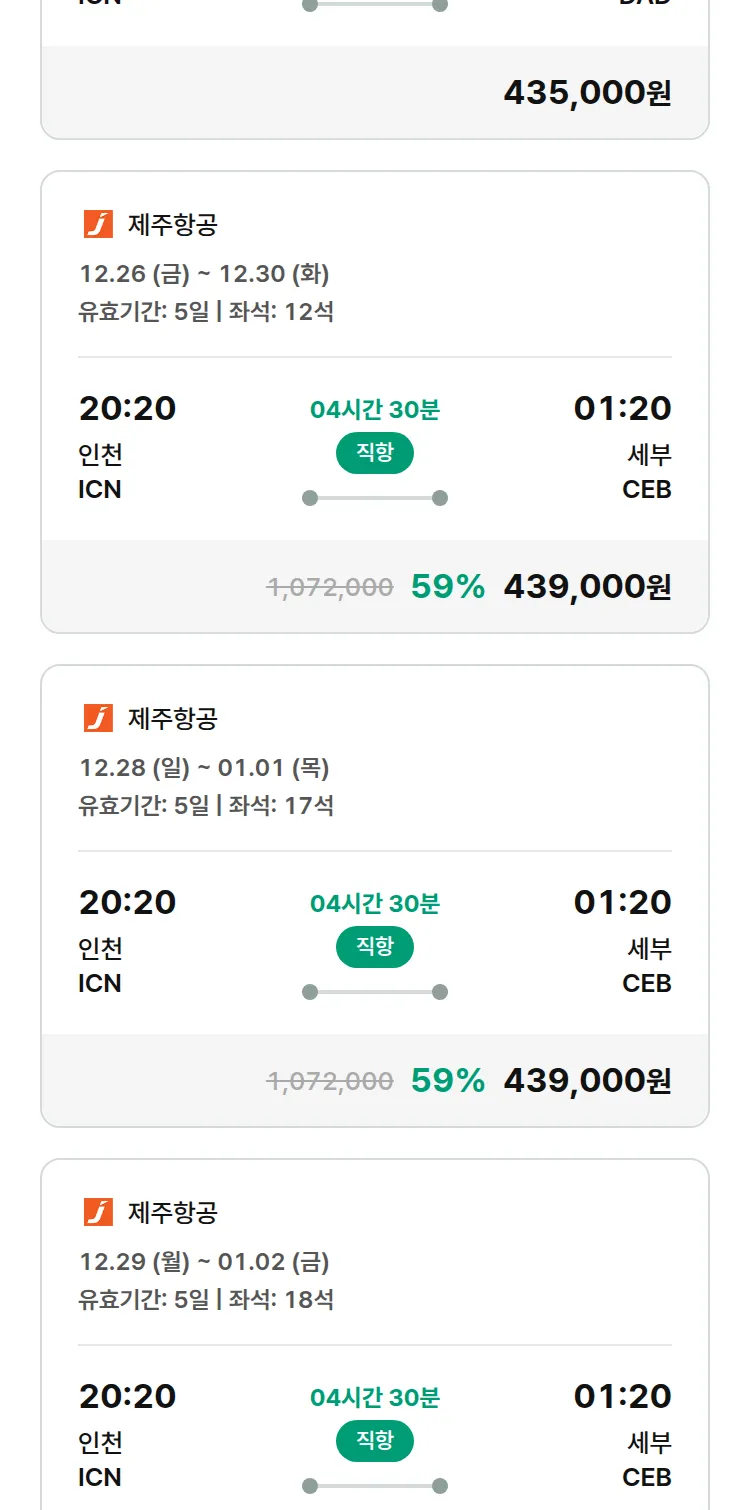
Task: Click the 59% discount on the 12.28 flight
Action: (448, 1081)
